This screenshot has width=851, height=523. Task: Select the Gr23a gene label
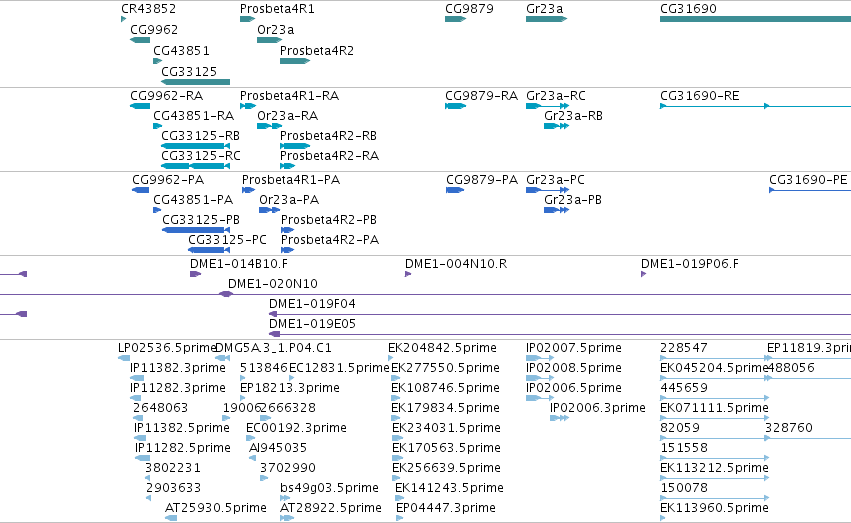coord(544,9)
